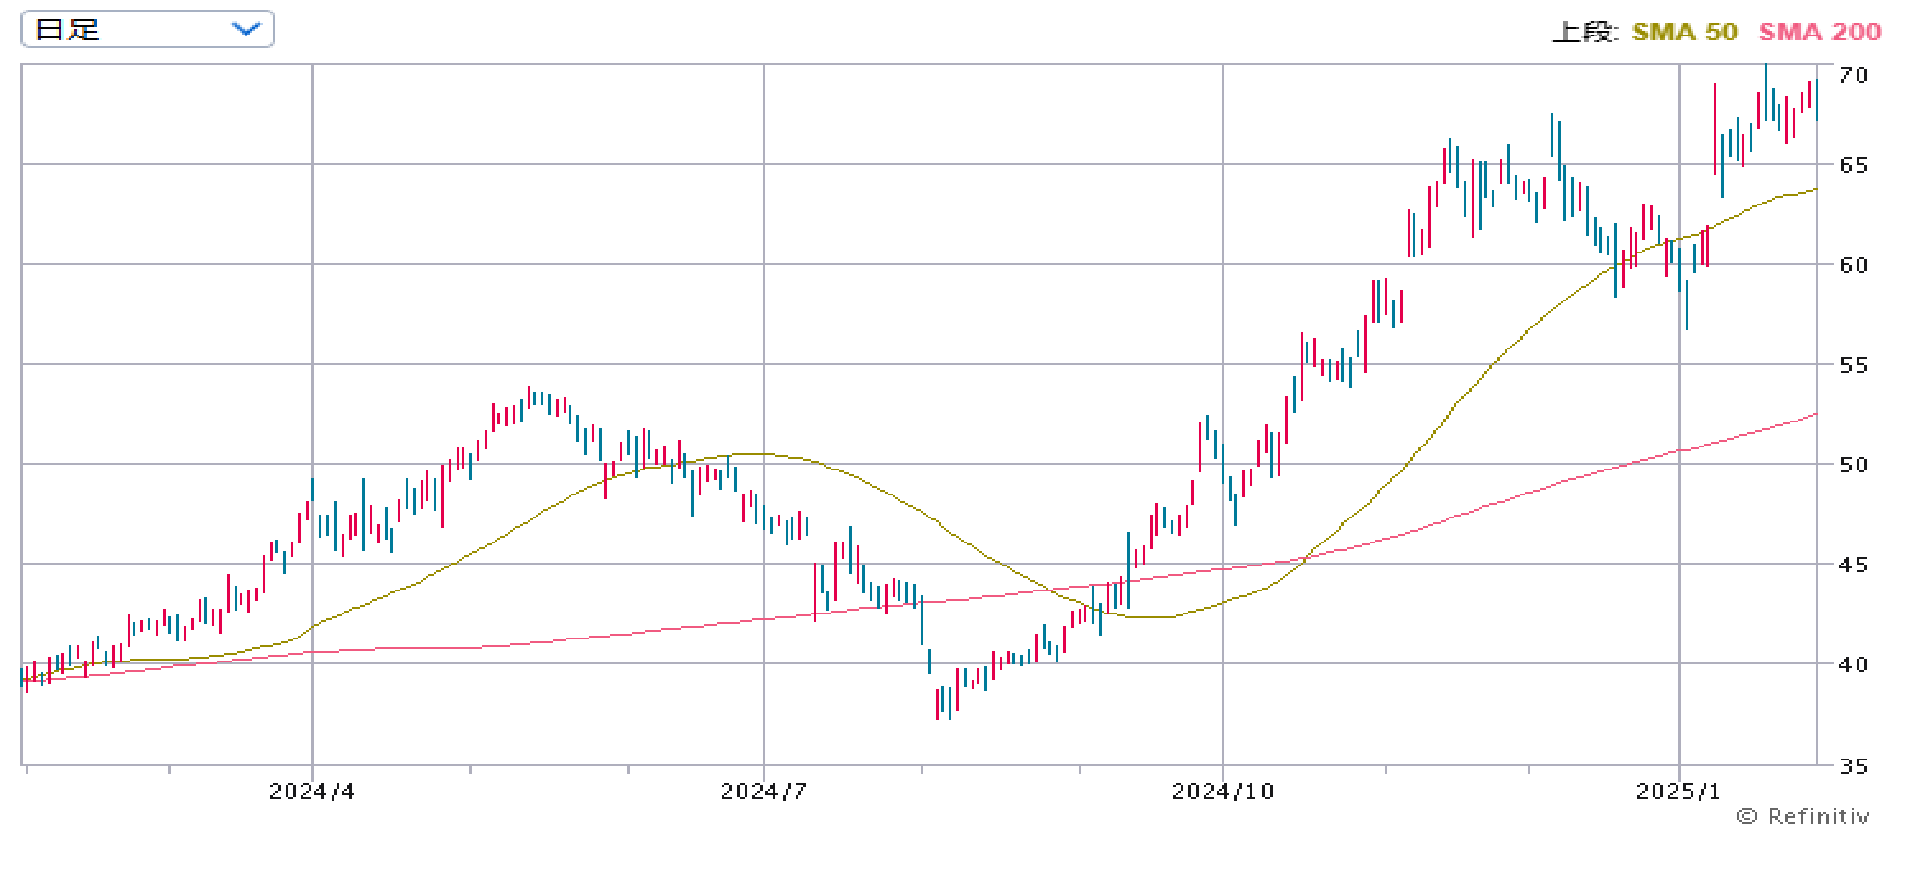Select the 2024/4 date axis label

click(x=312, y=792)
